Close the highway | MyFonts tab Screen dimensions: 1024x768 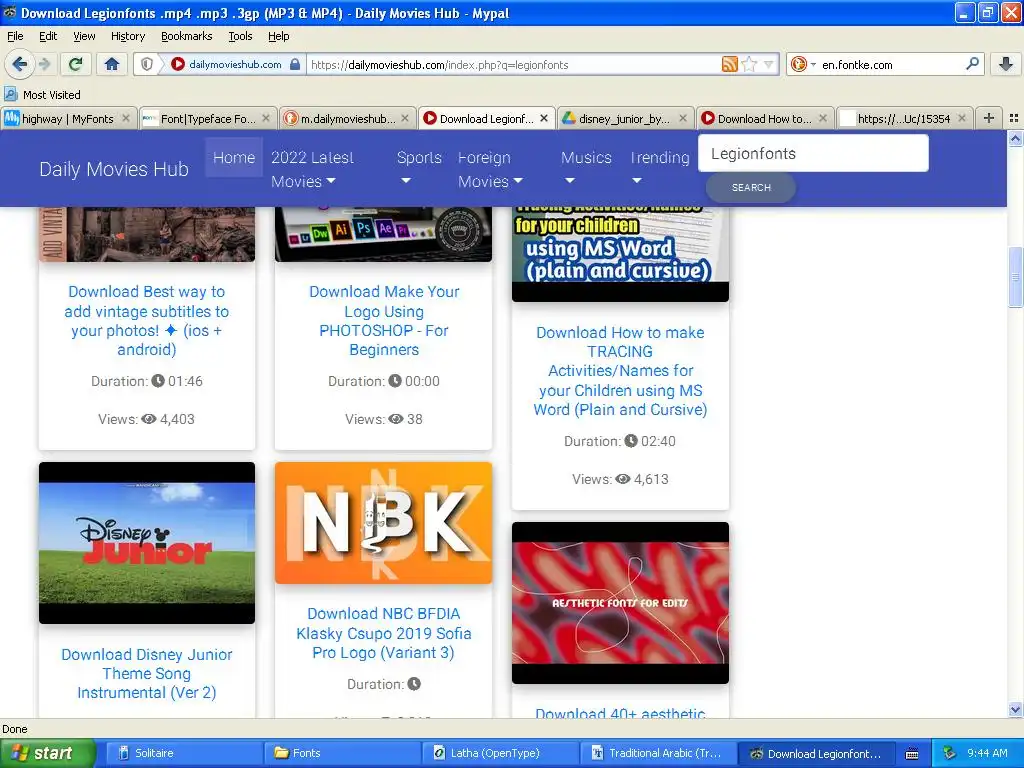126,118
